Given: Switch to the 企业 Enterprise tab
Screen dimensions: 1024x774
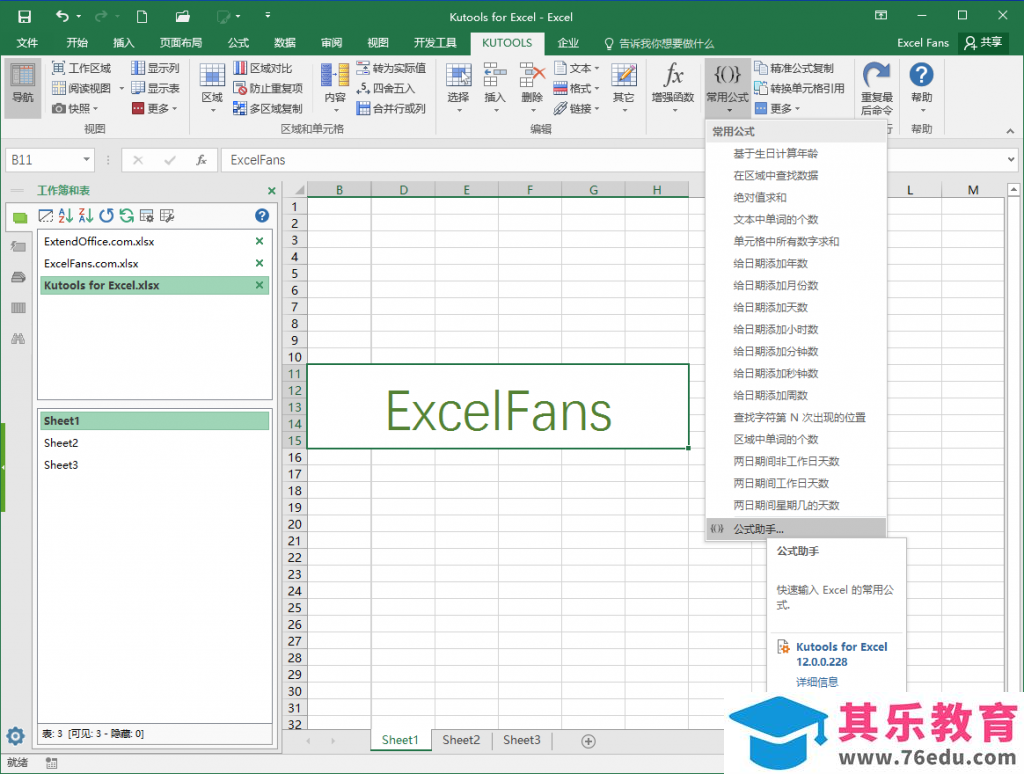Looking at the screenshot, I should (568, 43).
